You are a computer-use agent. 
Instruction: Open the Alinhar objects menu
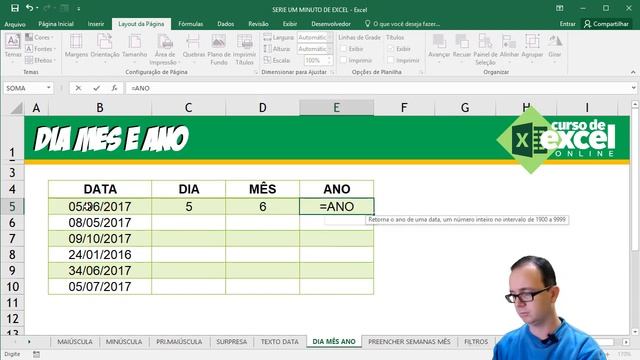coord(509,48)
